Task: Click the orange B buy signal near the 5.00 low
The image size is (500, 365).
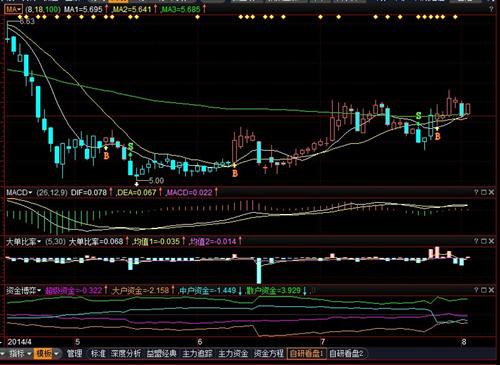Action: pos(106,156)
